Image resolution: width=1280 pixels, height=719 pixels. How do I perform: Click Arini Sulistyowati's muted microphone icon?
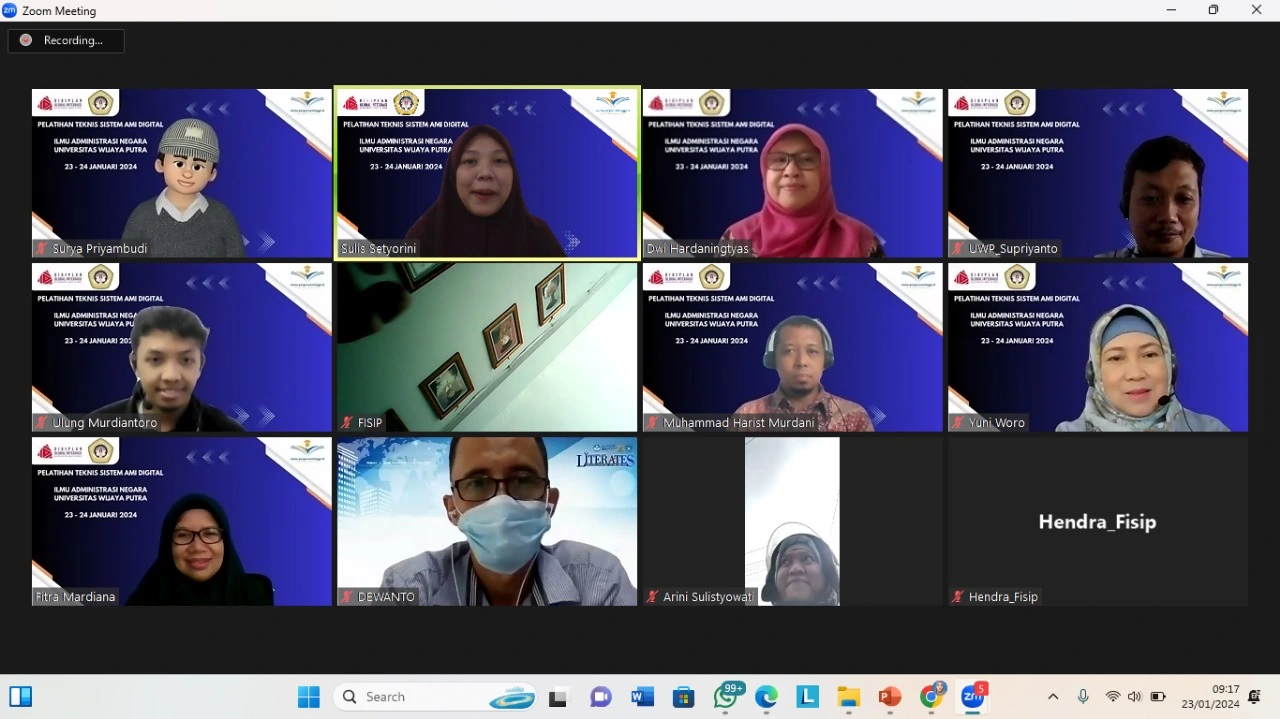pyautogui.click(x=653, y=596)
